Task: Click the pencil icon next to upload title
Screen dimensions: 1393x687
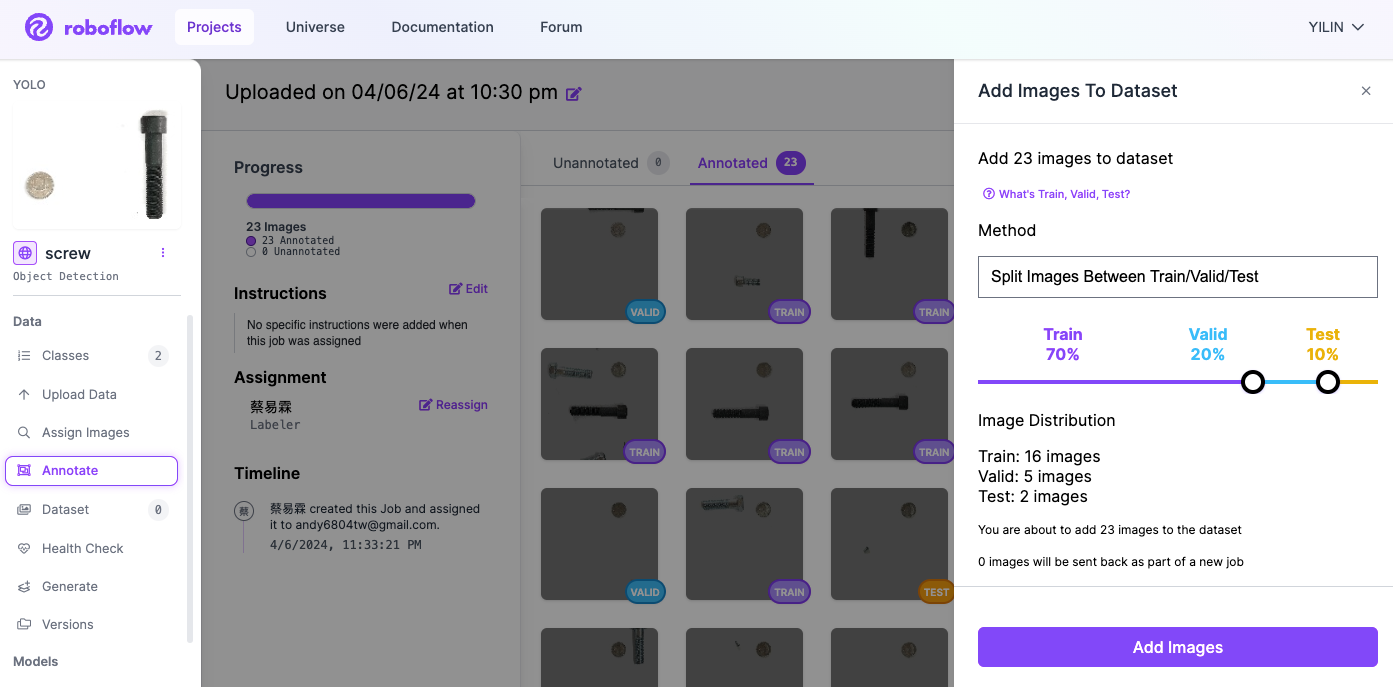Action: (573, 94)
